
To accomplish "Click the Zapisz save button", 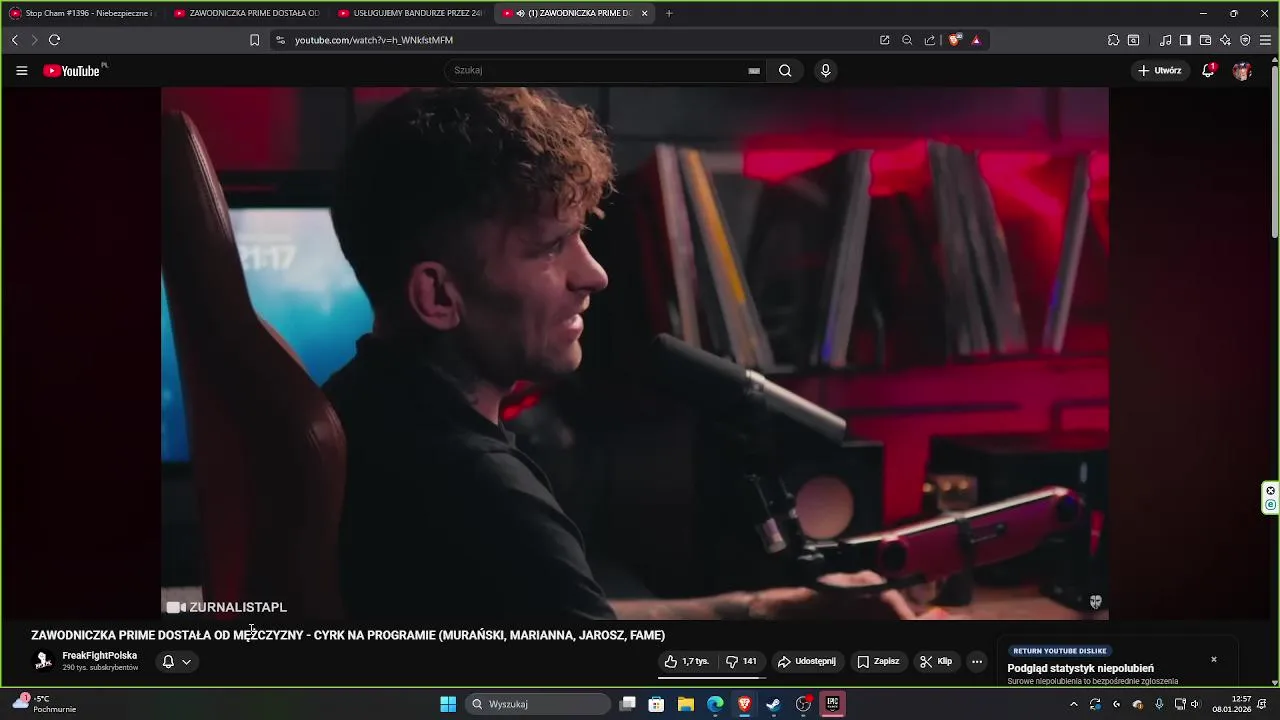I will [878, 661].
